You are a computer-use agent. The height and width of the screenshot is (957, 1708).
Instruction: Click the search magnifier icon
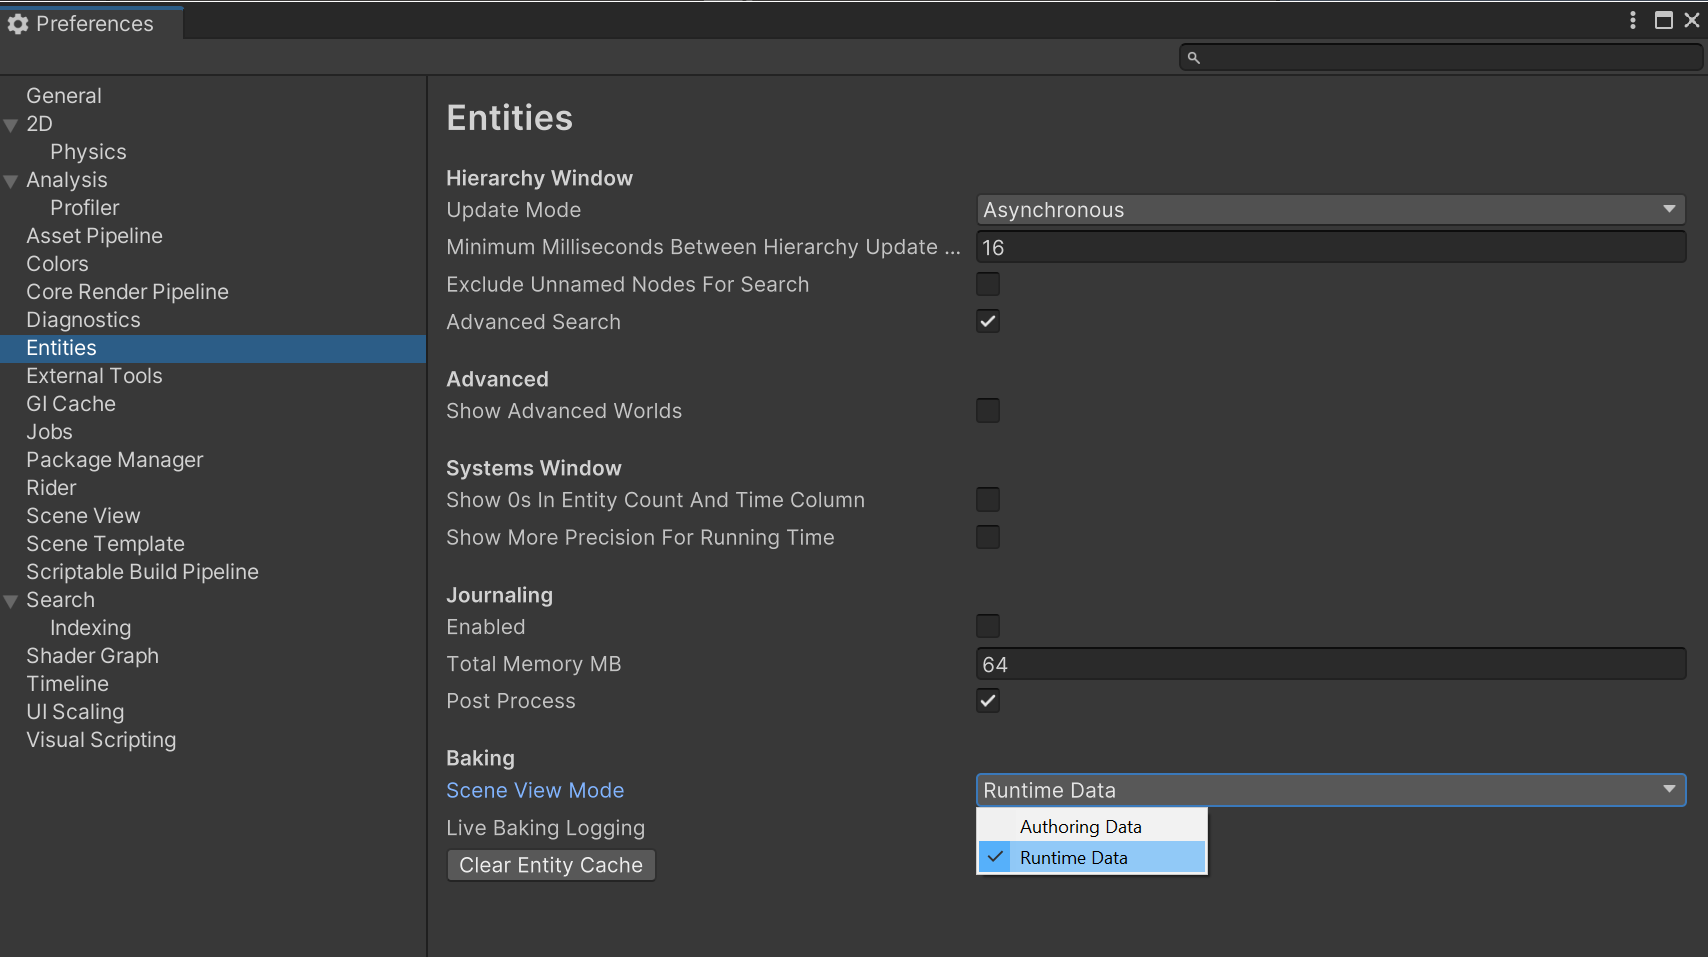[x=1193, y=58]
